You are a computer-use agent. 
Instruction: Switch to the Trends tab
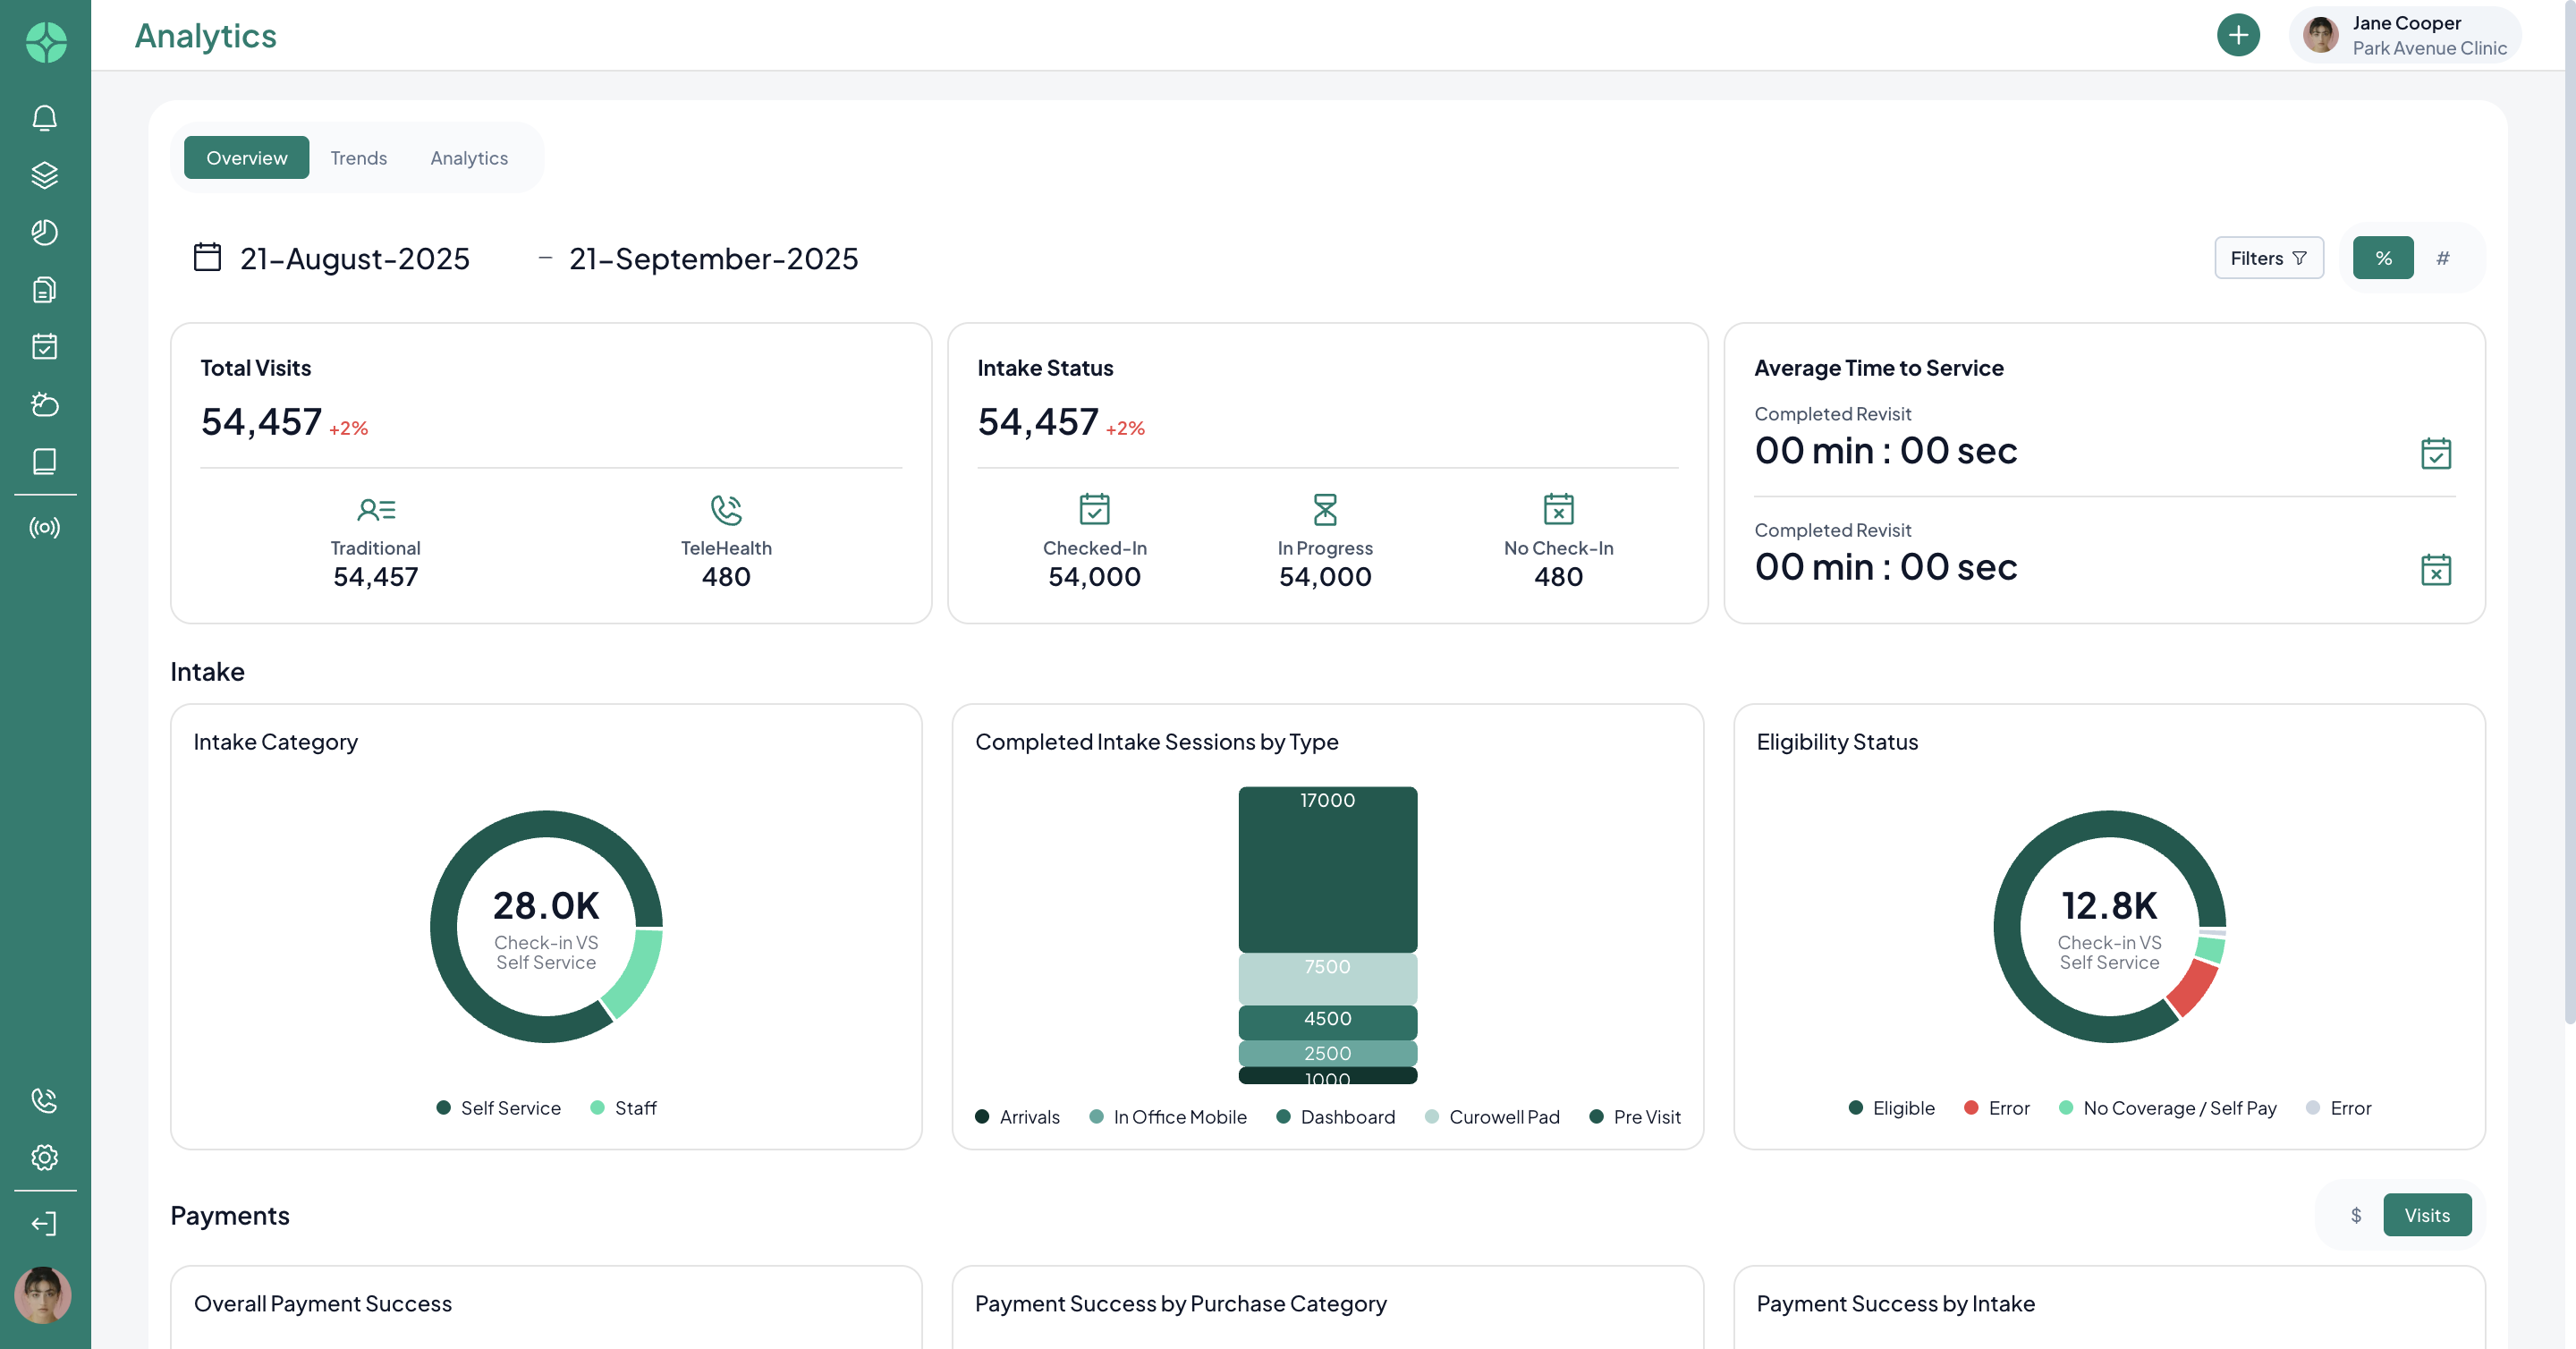[x=358, y=158]
